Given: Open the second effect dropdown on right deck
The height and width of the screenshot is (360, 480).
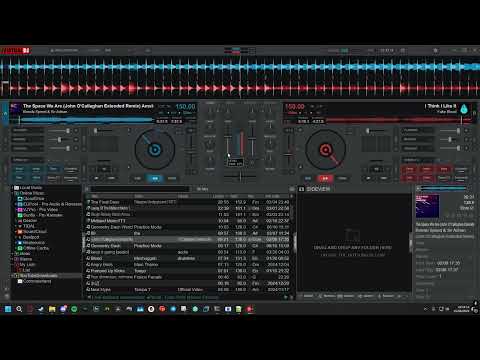Looking at the screenshot, I should (417, 139).
